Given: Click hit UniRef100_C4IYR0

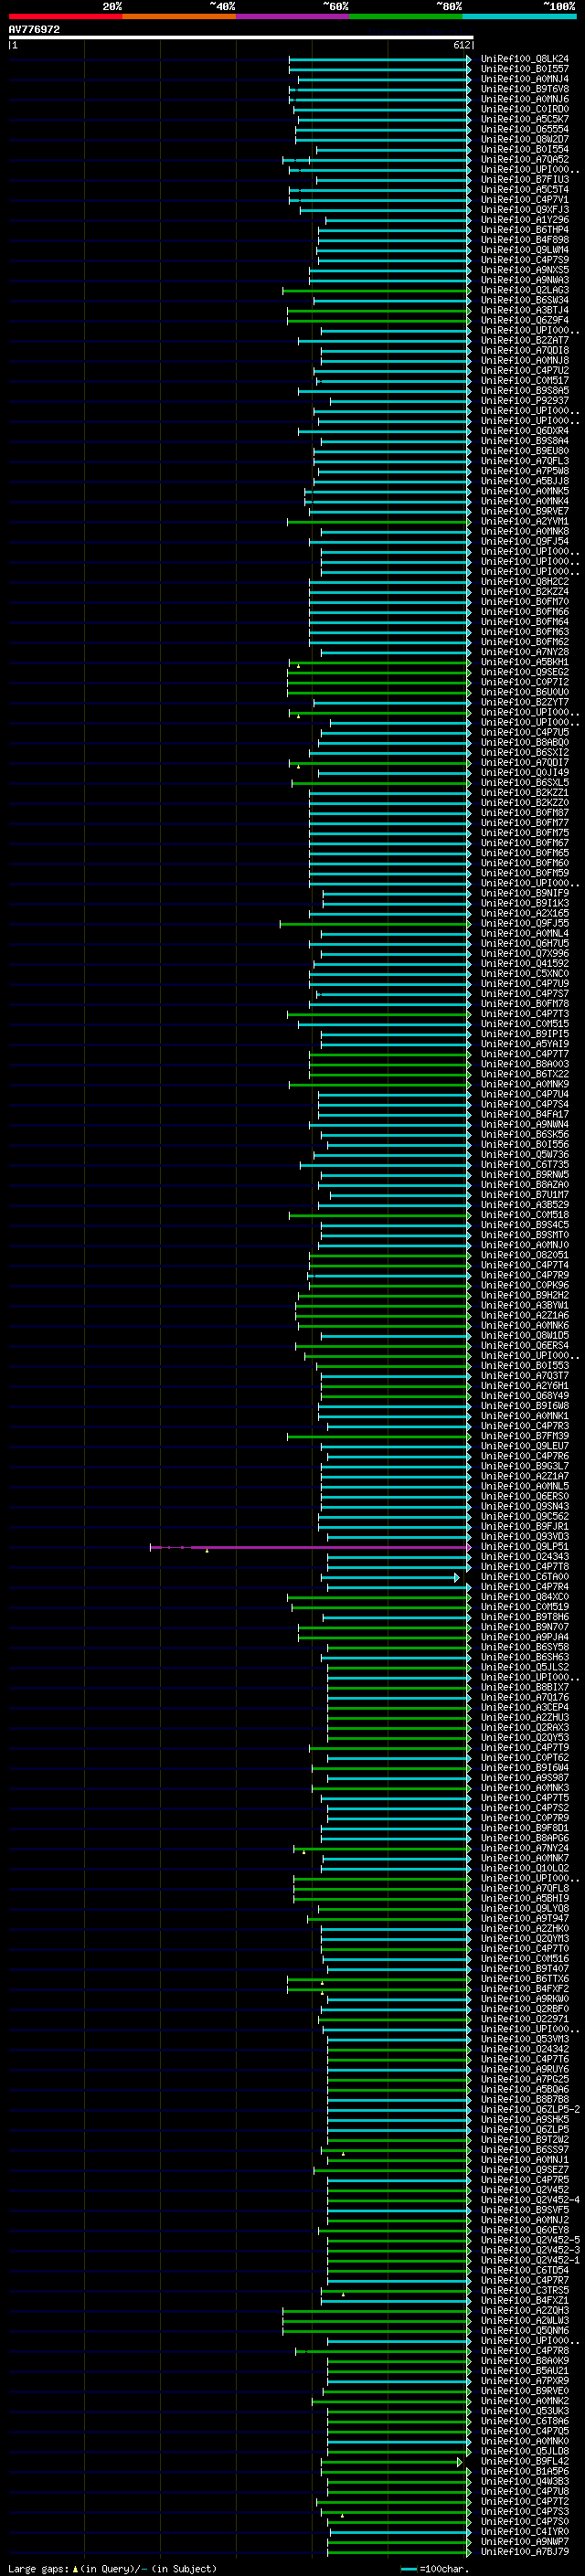Looking at the screenshot, I should point(525,2532).
